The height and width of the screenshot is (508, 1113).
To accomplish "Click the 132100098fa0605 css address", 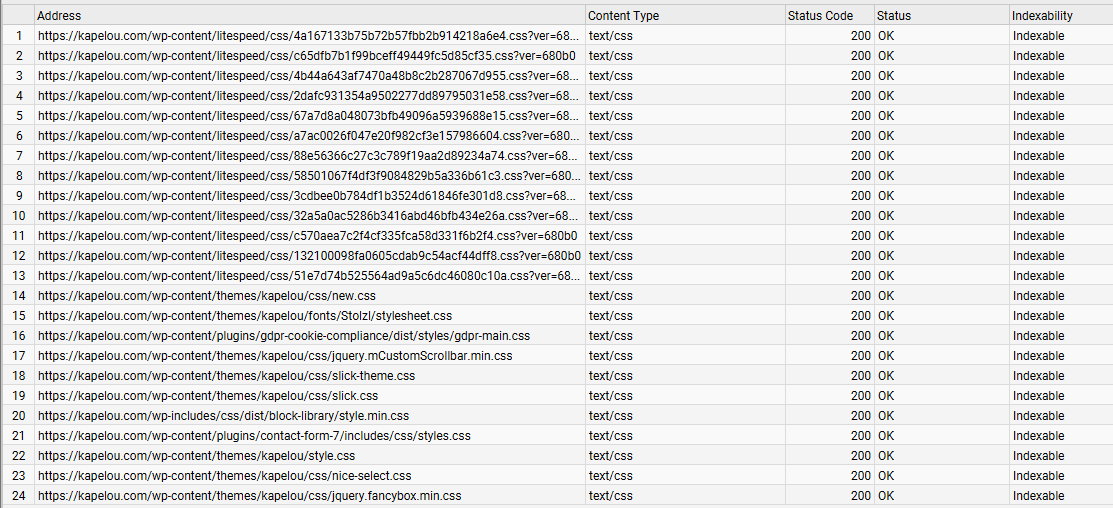I will coord(309,255).
